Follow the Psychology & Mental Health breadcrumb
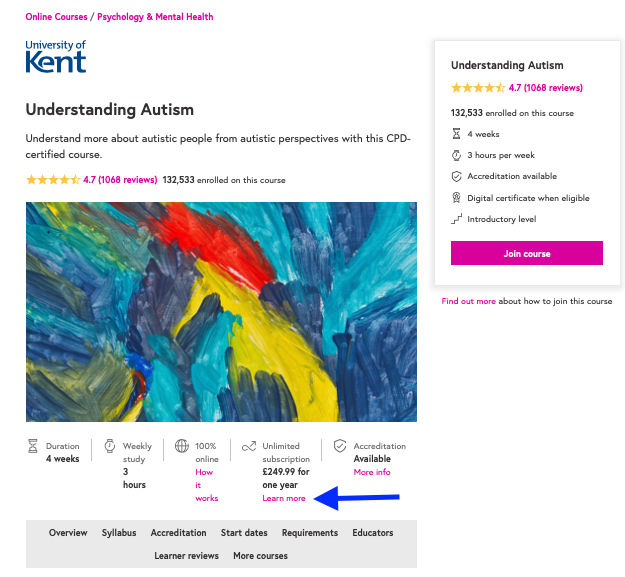625x577 pixels. click(155, 17)
